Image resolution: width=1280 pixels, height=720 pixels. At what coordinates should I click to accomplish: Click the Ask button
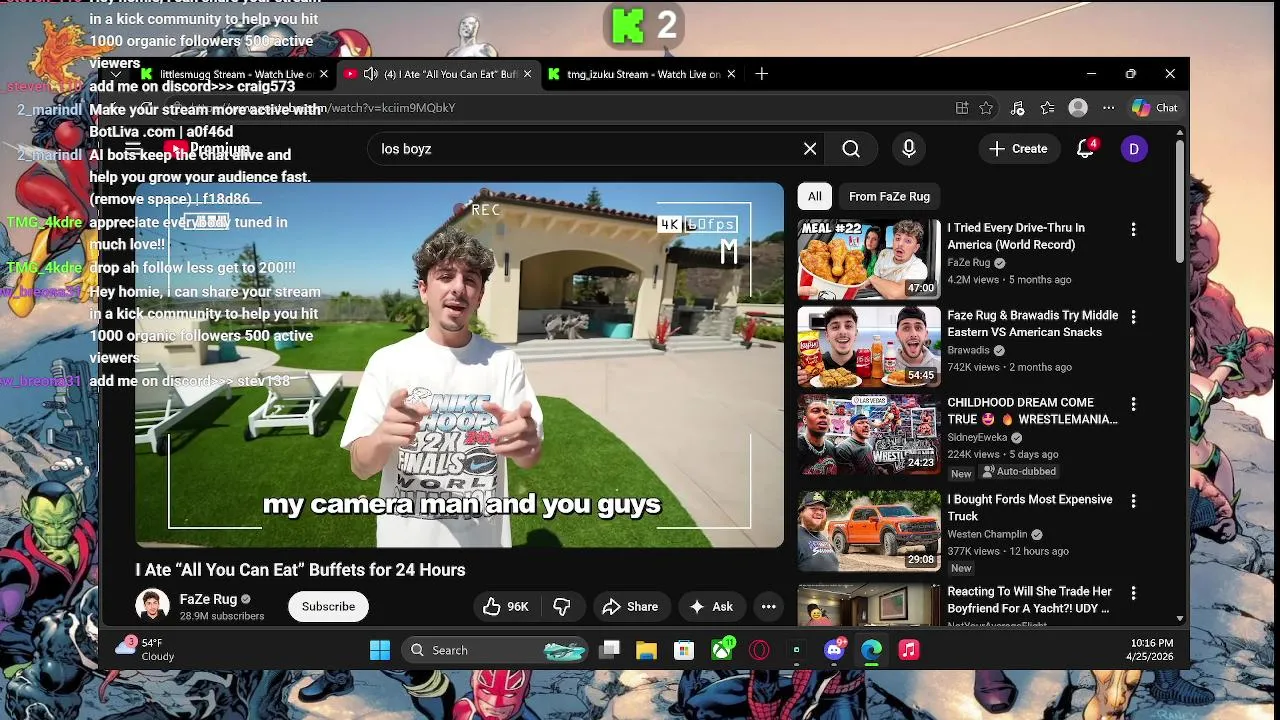[712, 607]
